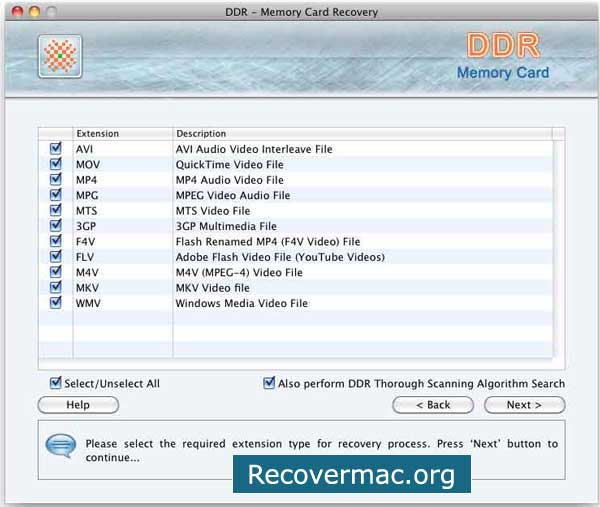Toggle the Select/Unselect All checkbox

56,383
